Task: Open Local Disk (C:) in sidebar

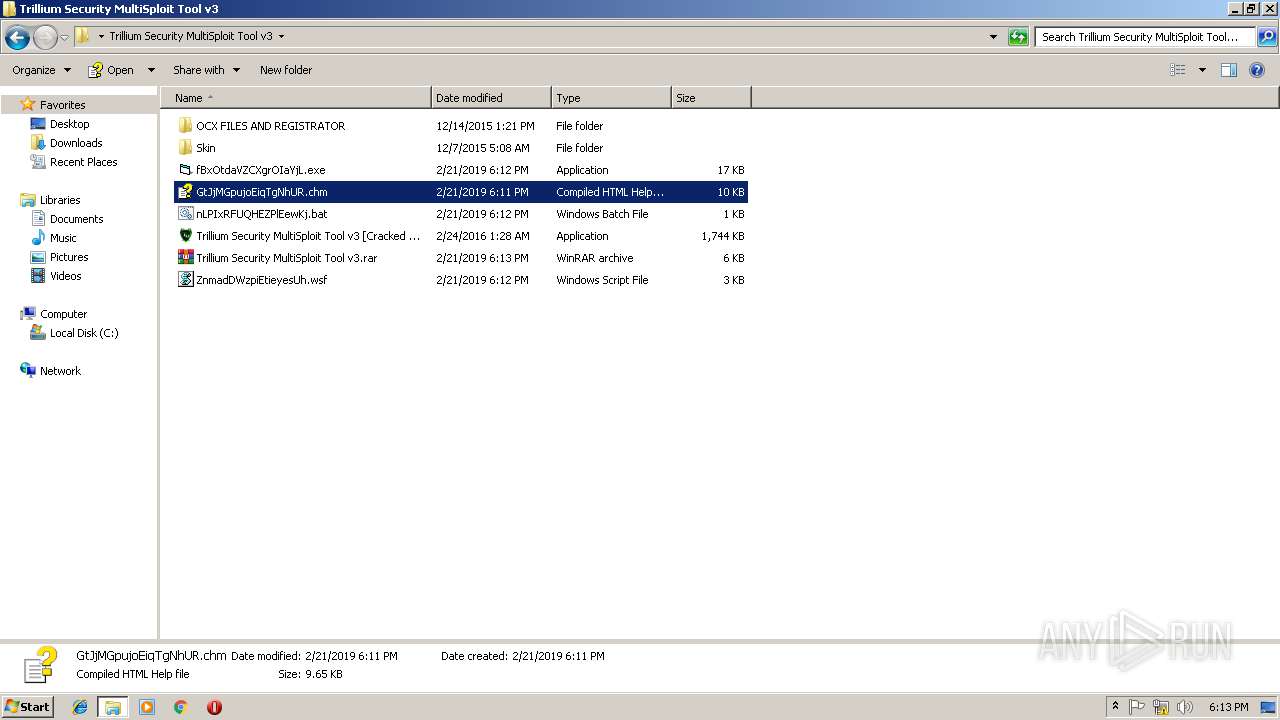Action: coord(84,333)
